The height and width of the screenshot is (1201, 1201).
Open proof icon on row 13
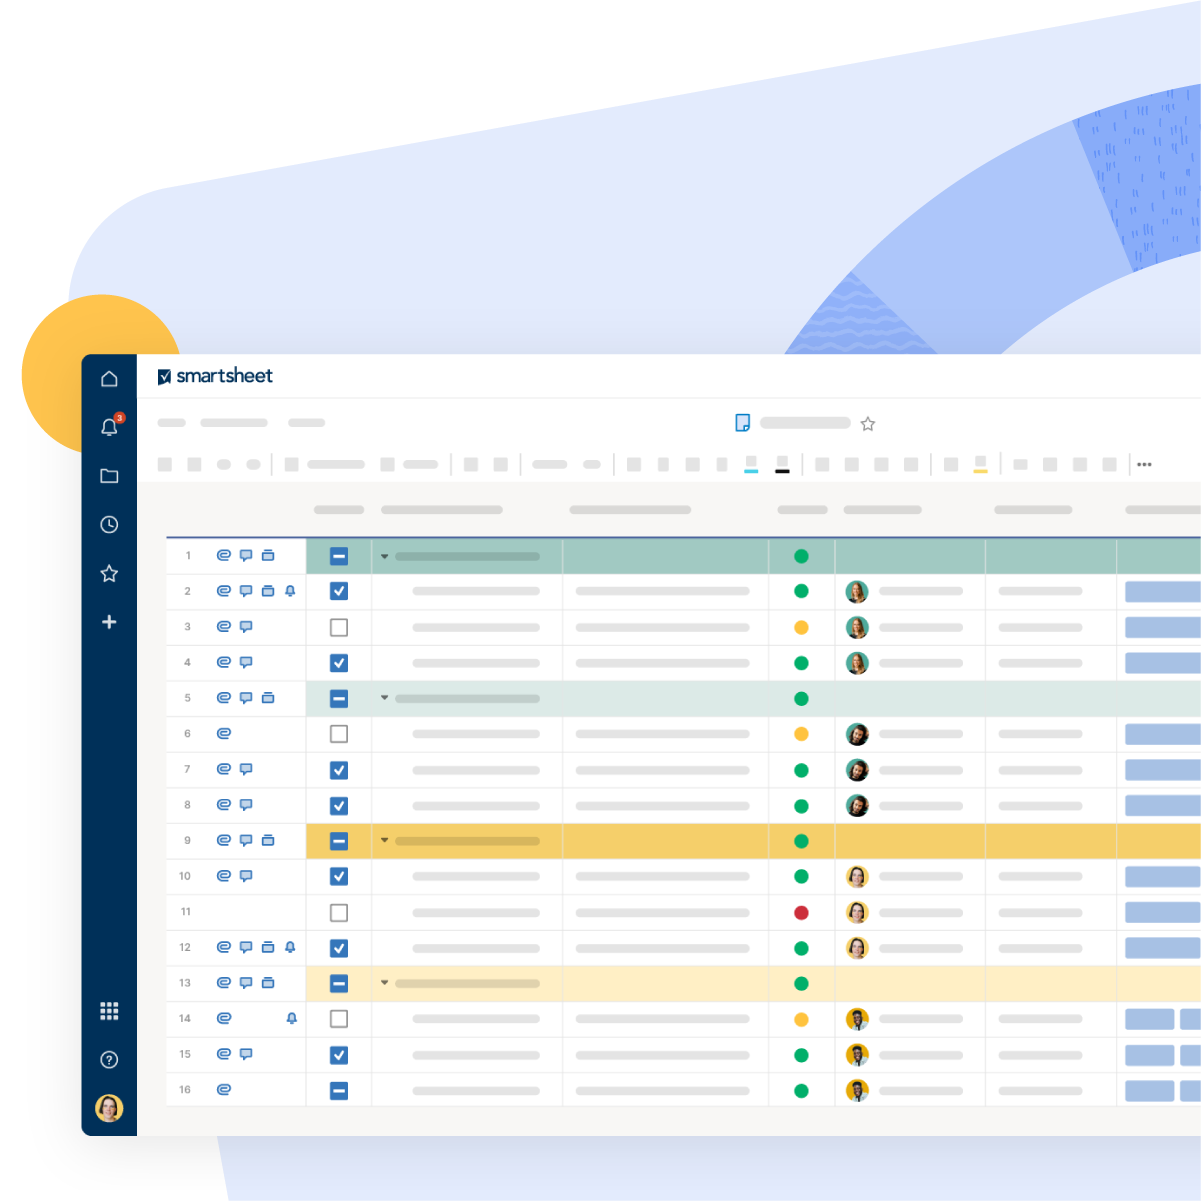(x=268, y=983)
